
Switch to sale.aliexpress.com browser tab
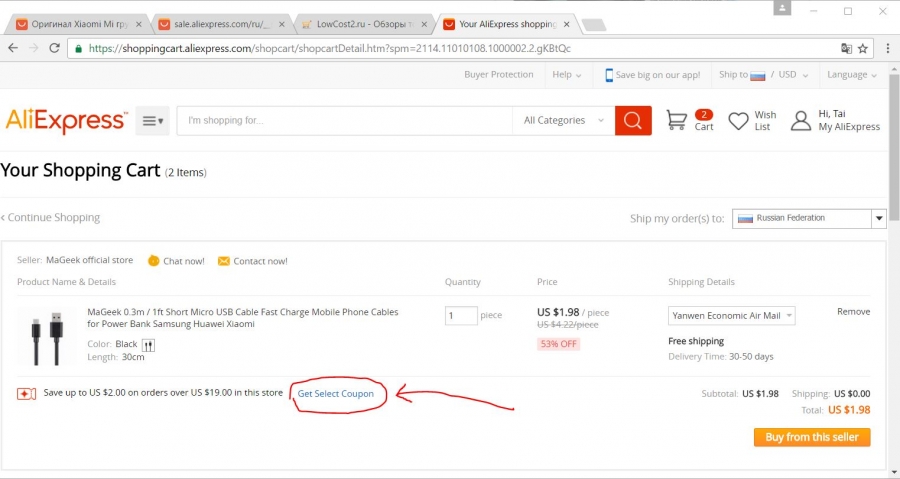pos(223,23)
